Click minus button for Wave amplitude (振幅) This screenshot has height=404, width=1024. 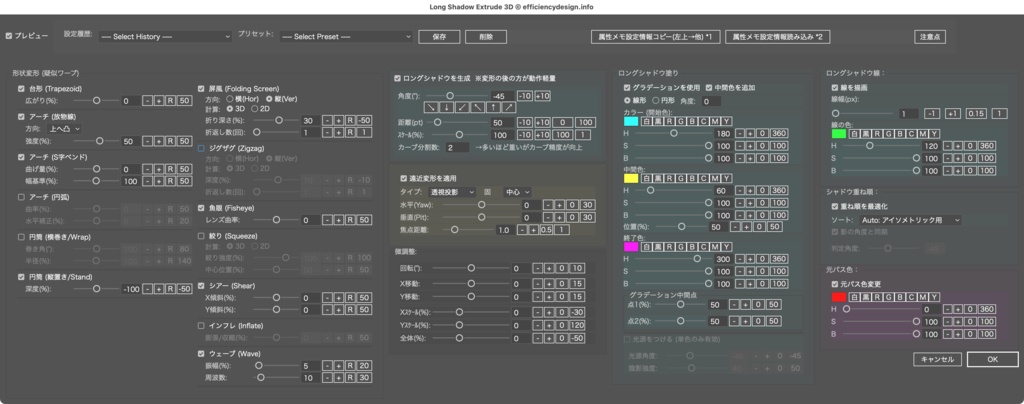point(327,366)
